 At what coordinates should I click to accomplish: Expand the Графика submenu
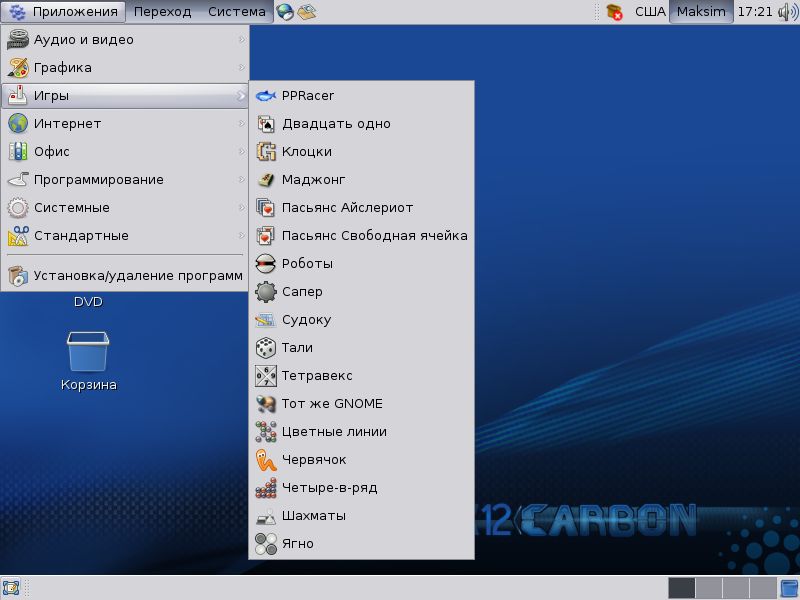[x=124, y=67]
